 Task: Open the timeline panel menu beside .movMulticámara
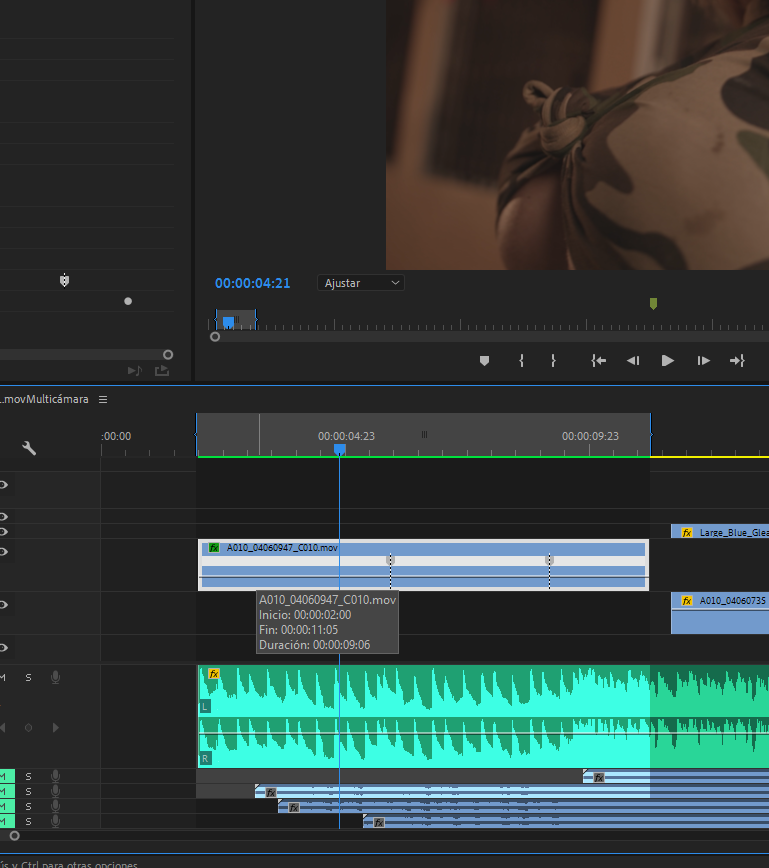coord(103,399)
